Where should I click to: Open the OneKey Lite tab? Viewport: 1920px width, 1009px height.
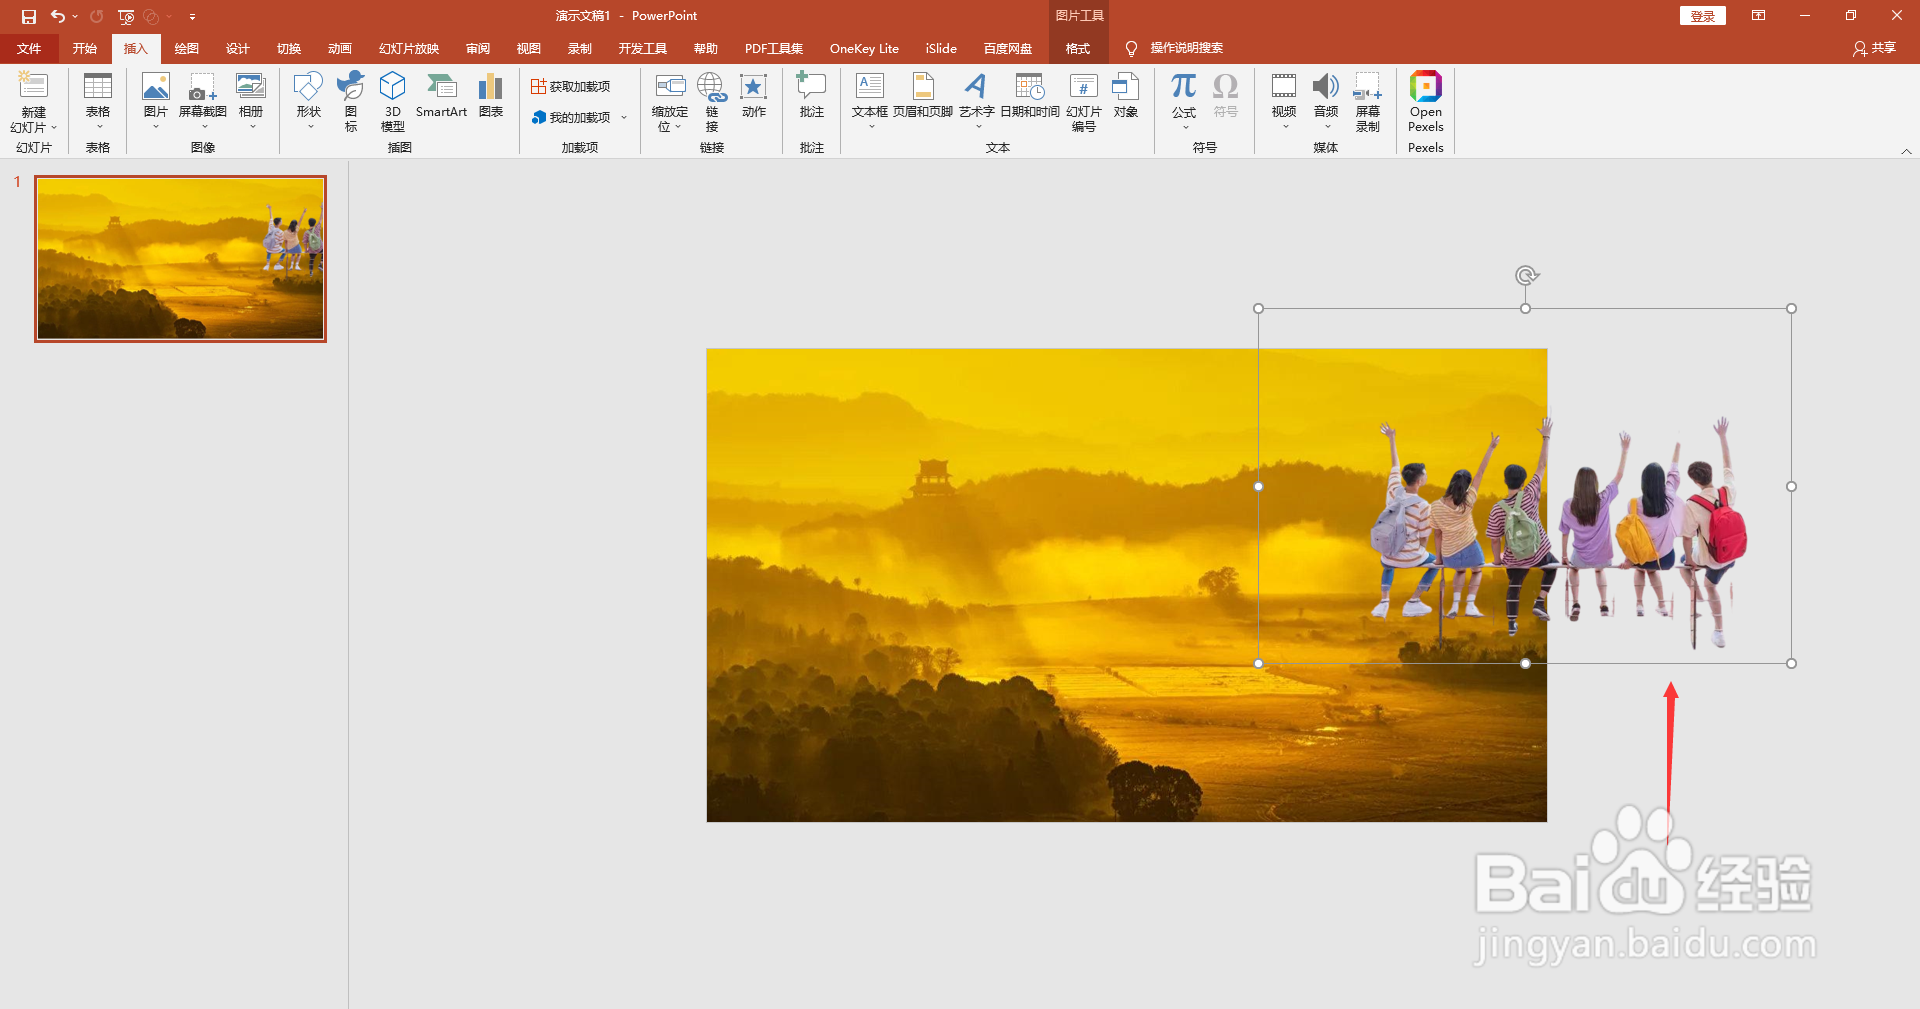click(864, 49)
